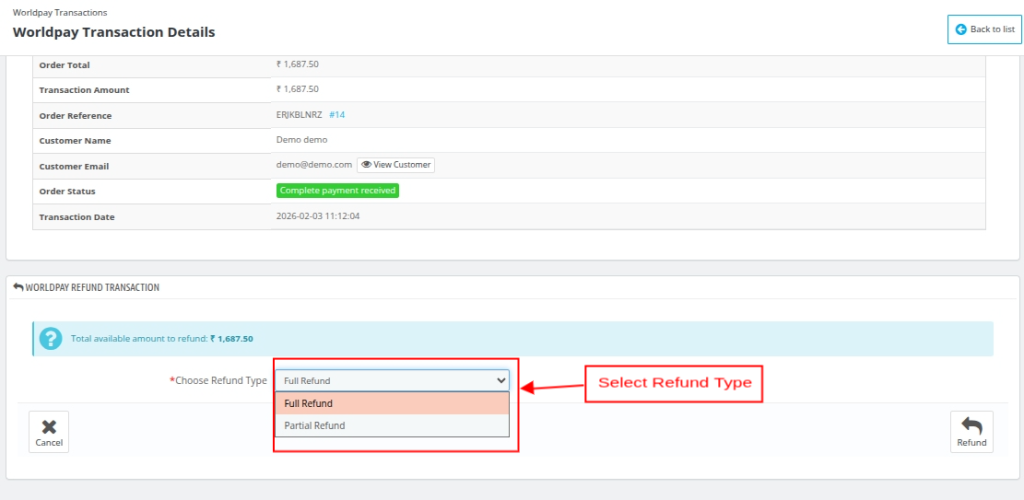Click the arrow icon in Worldpay Refund Transaction header
Image resolution: width=1024 pixels, height=500 pixels.
17,287
